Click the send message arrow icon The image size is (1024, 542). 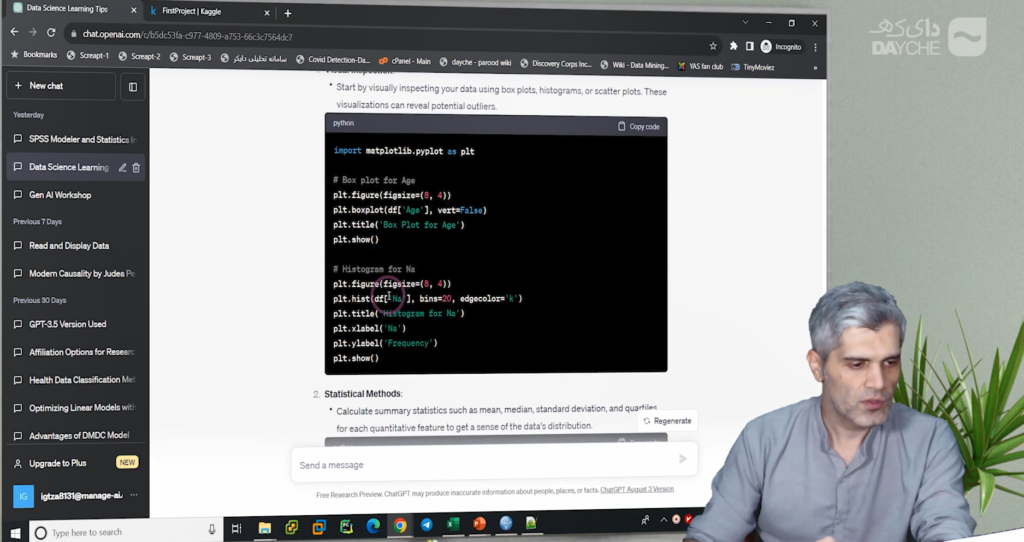click(x=683, y=459)
